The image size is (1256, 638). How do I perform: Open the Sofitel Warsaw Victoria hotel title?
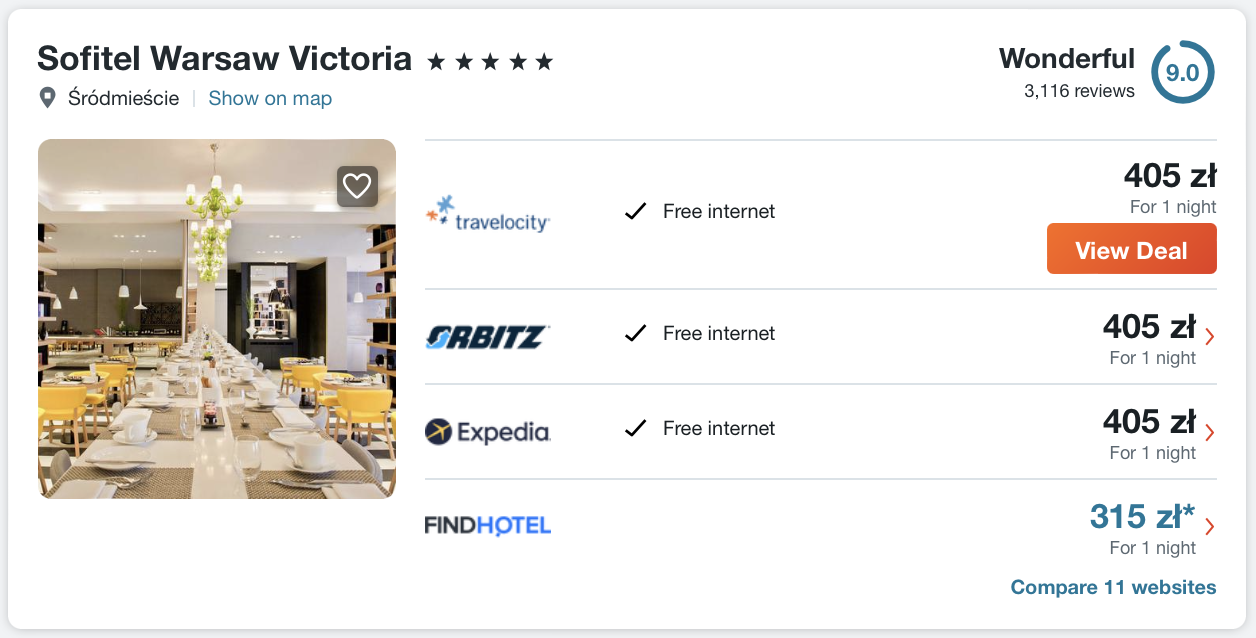(x=225, y=59)
